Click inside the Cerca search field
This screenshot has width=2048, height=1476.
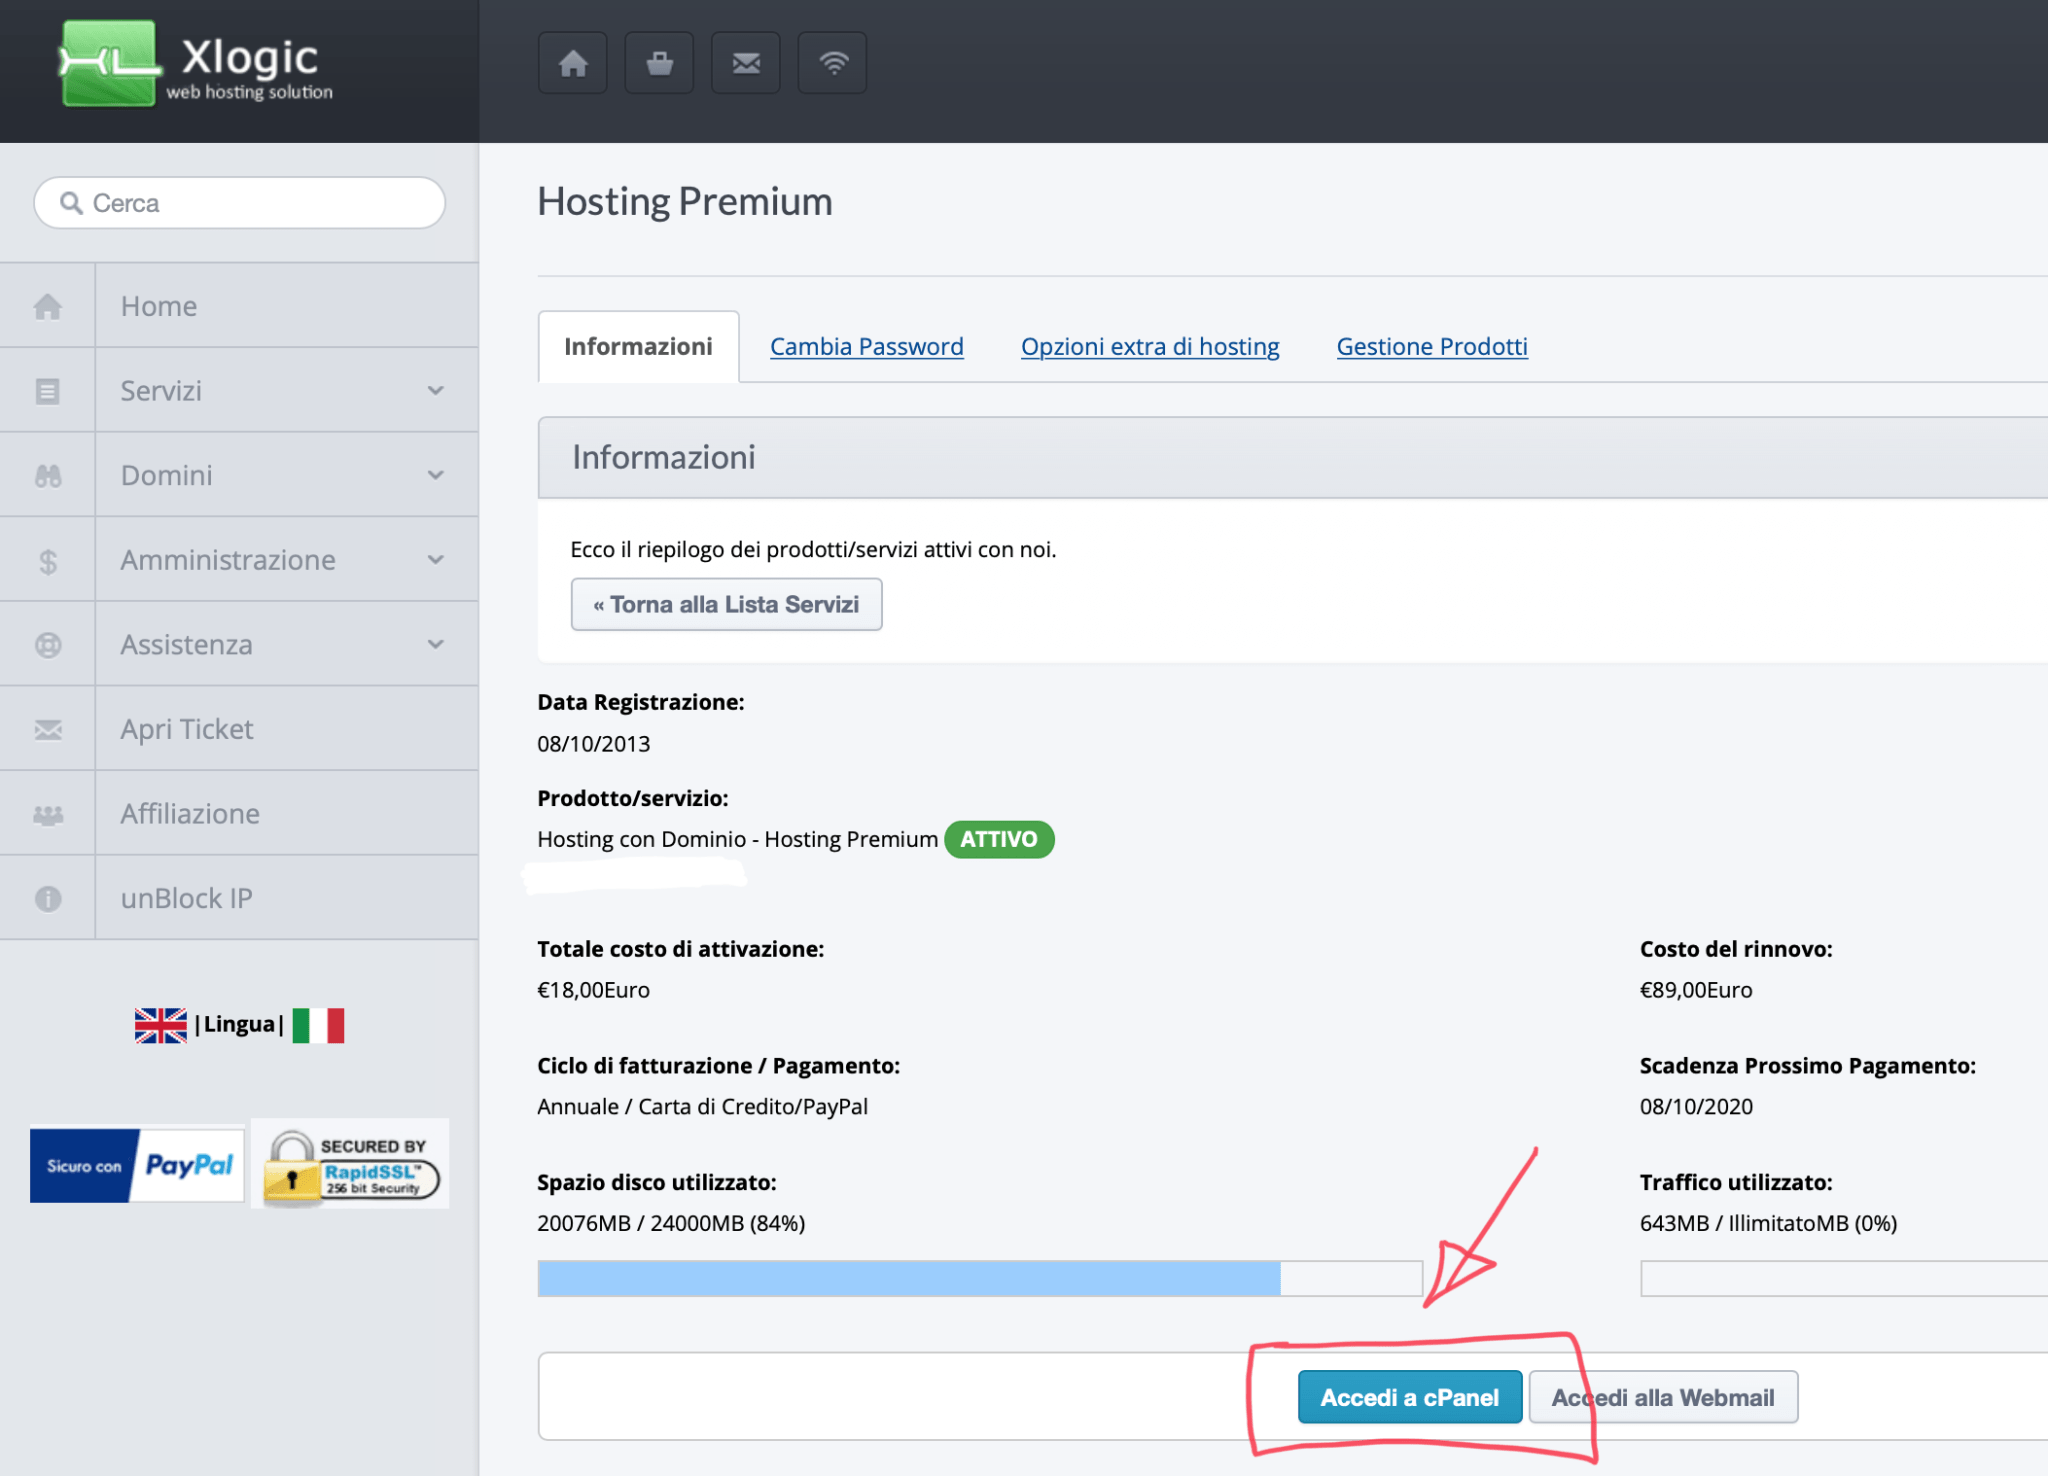coord(239,202)
